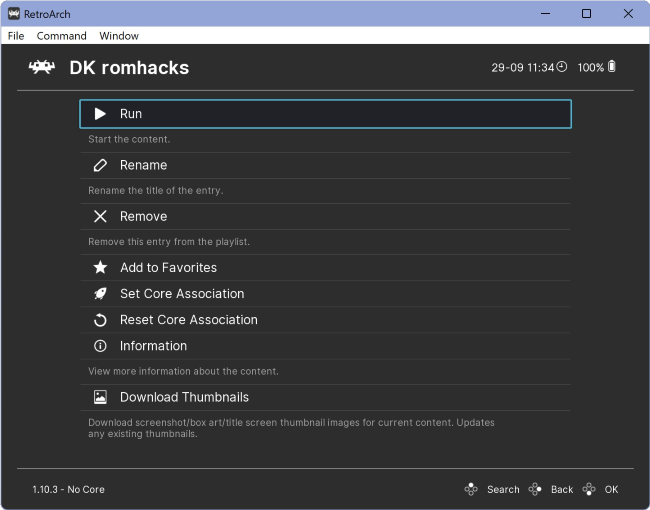Click the battery icon showing 100%
Image resolution: width=650 pixels, height=510 pixels.
point(611,66)
